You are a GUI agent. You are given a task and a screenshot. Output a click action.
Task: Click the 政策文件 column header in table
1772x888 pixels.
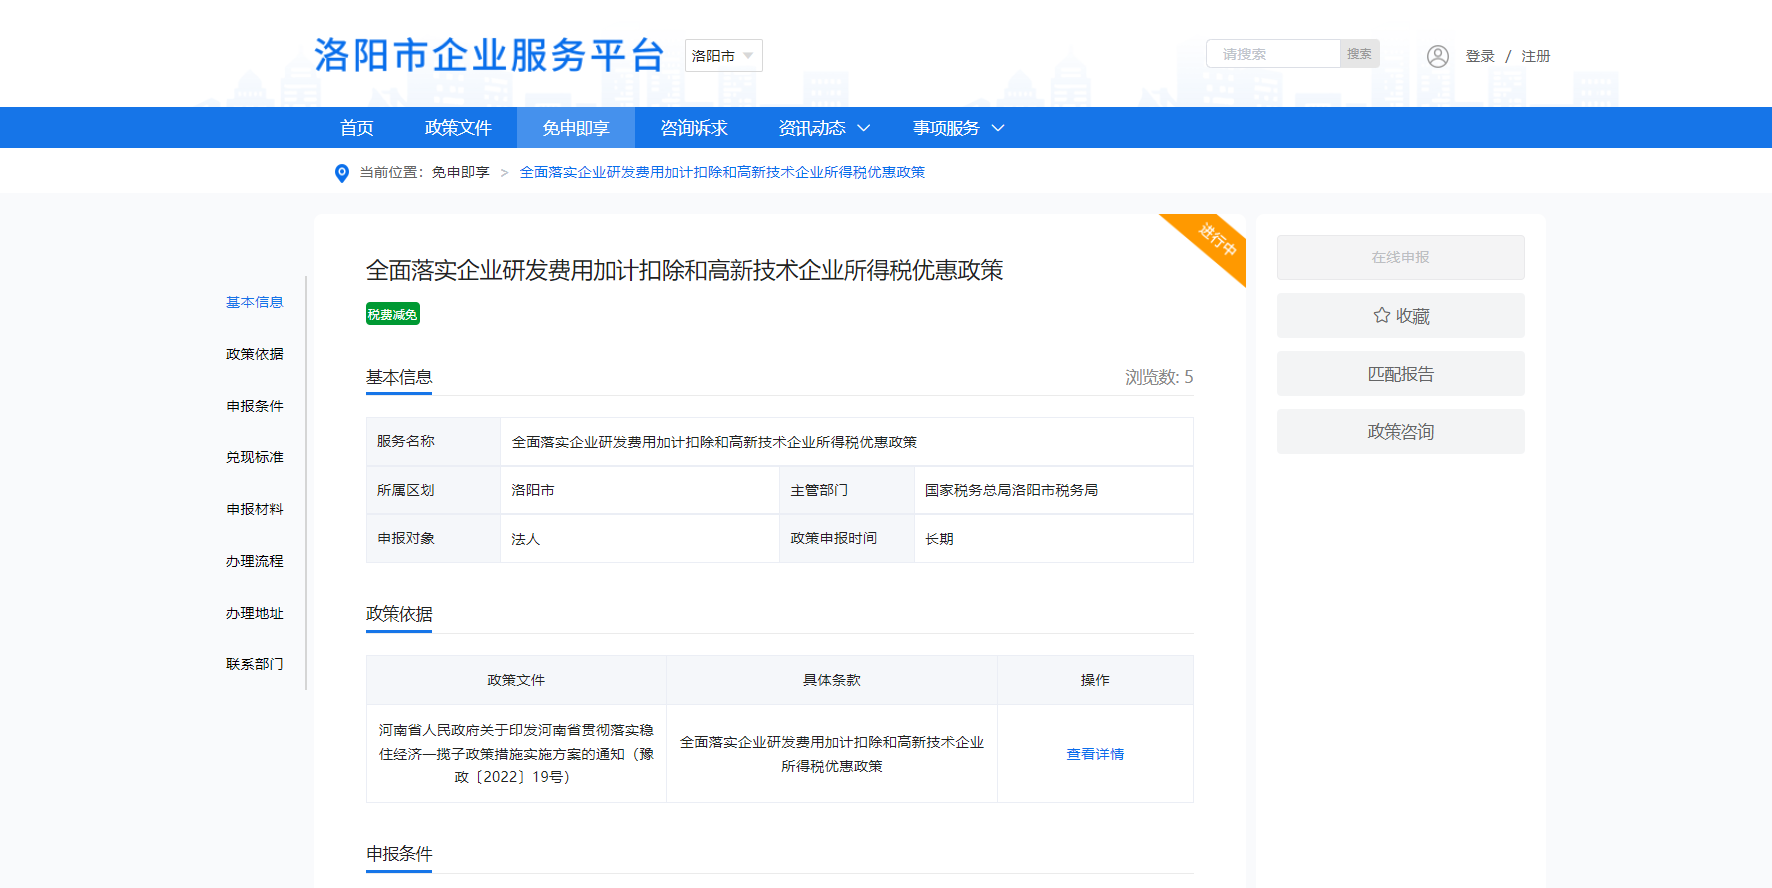tap(516, 680)
